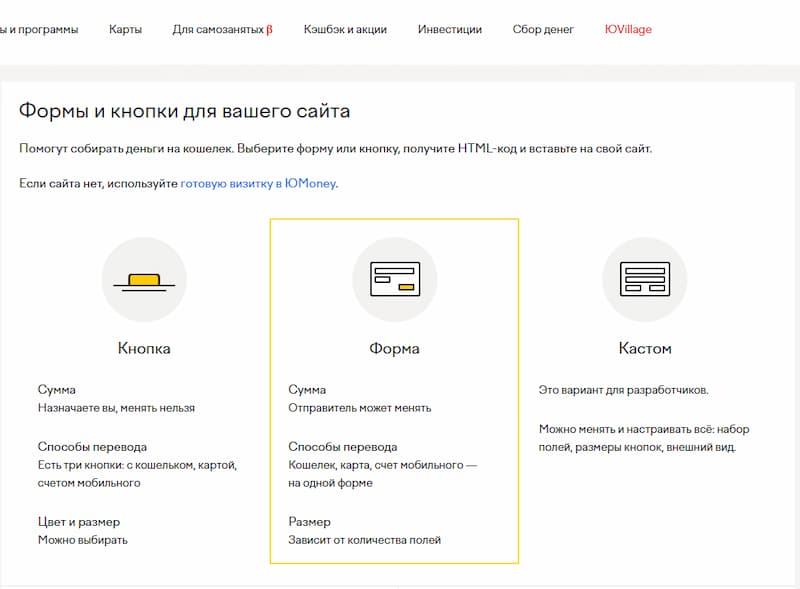Open the Для самозанятых section

pos(217,29)
